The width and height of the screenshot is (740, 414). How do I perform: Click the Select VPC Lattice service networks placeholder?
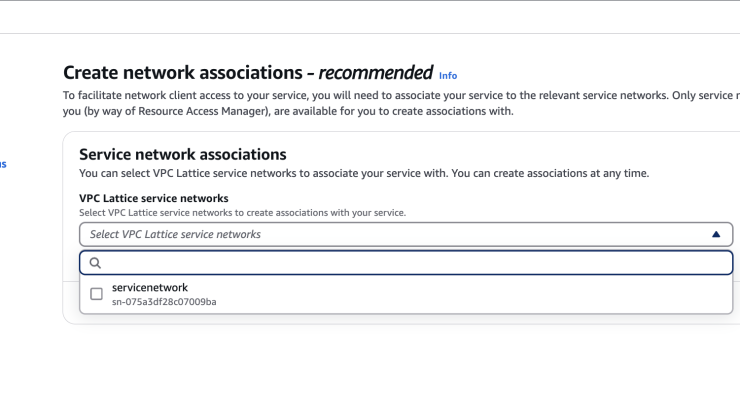(x=175, y=235)
